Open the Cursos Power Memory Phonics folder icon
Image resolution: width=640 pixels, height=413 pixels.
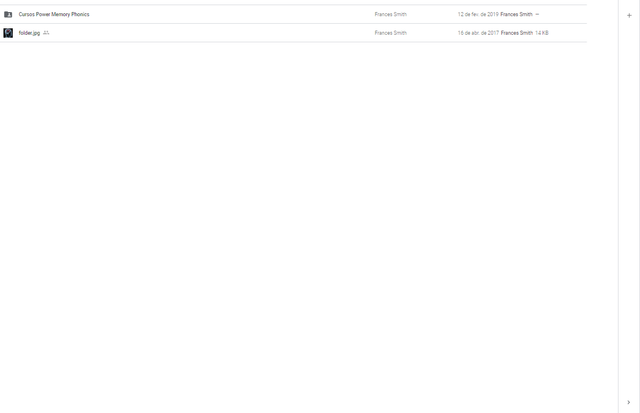tap(8, 14)
